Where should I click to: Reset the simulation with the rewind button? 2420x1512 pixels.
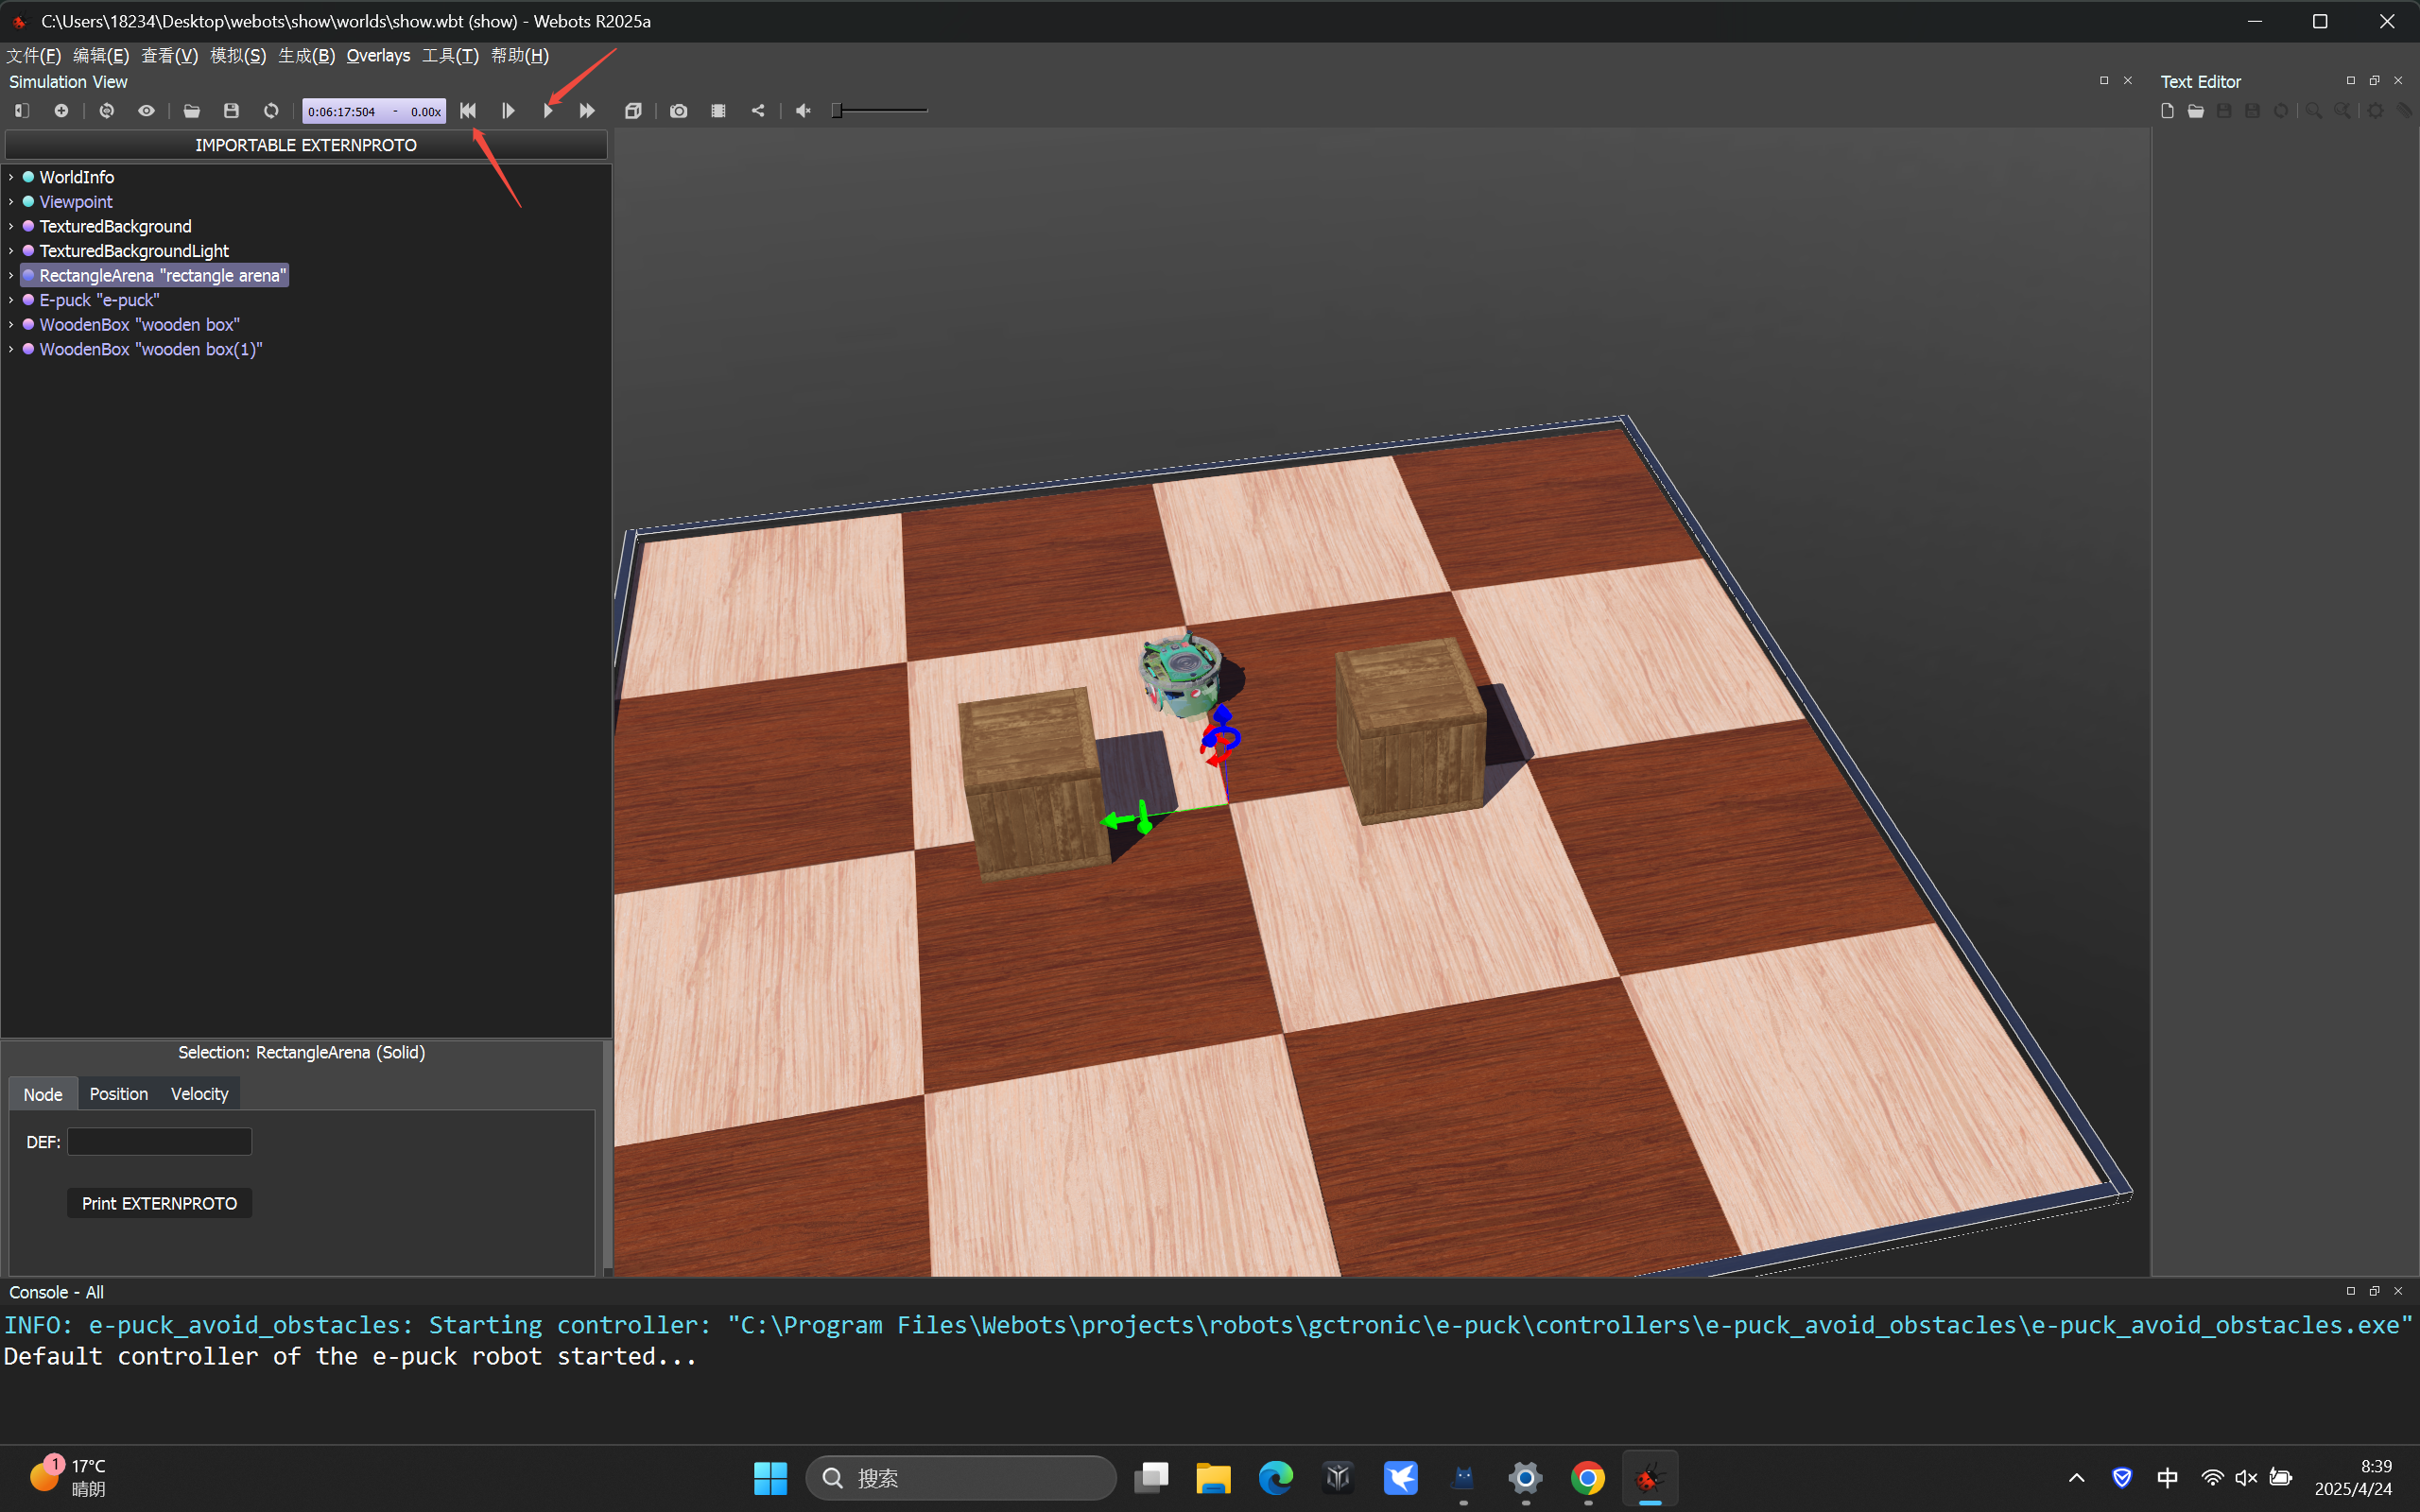tap(468, 111)
